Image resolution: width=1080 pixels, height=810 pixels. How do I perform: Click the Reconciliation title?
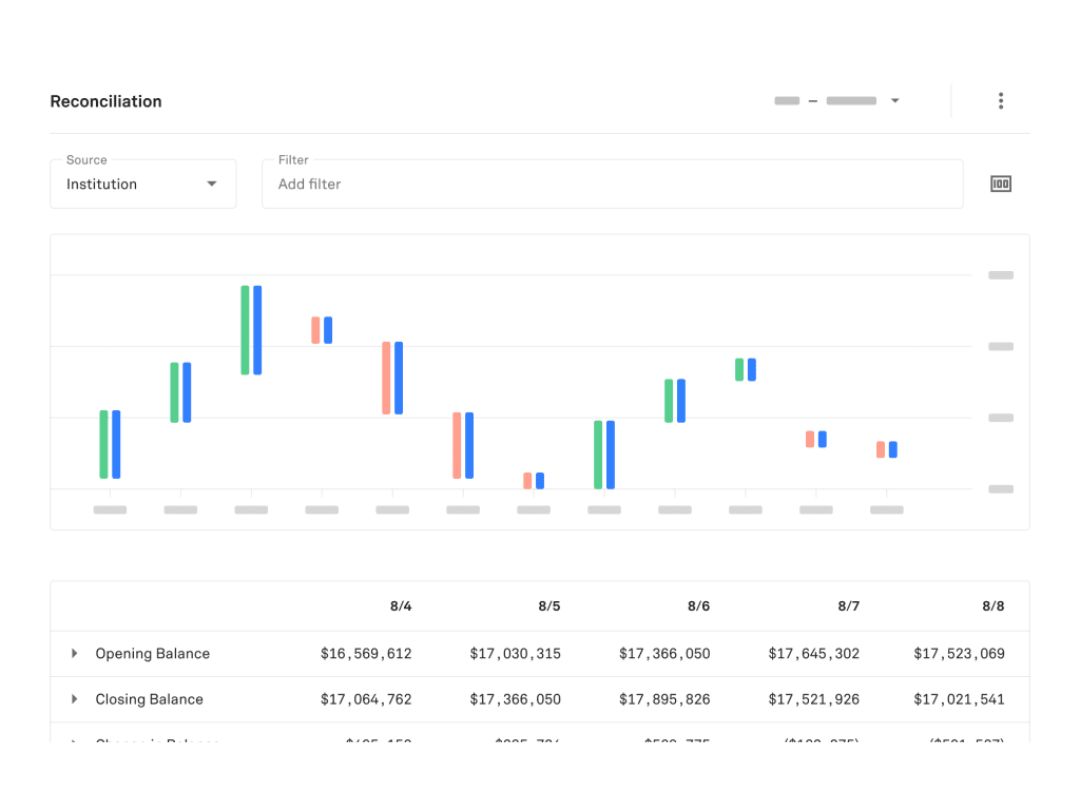tap(106, 101)
